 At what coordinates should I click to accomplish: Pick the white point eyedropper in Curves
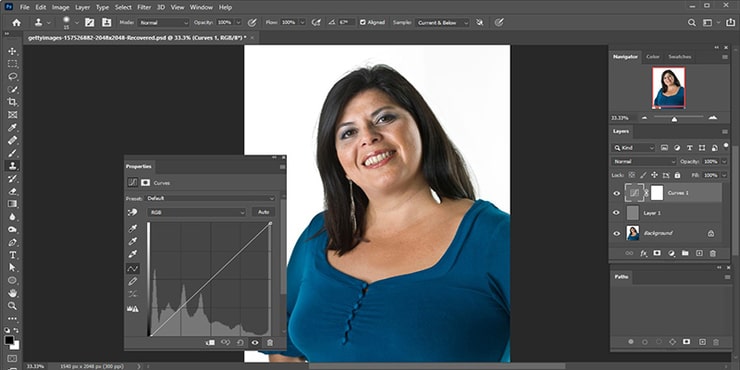(x=133, y=254)
